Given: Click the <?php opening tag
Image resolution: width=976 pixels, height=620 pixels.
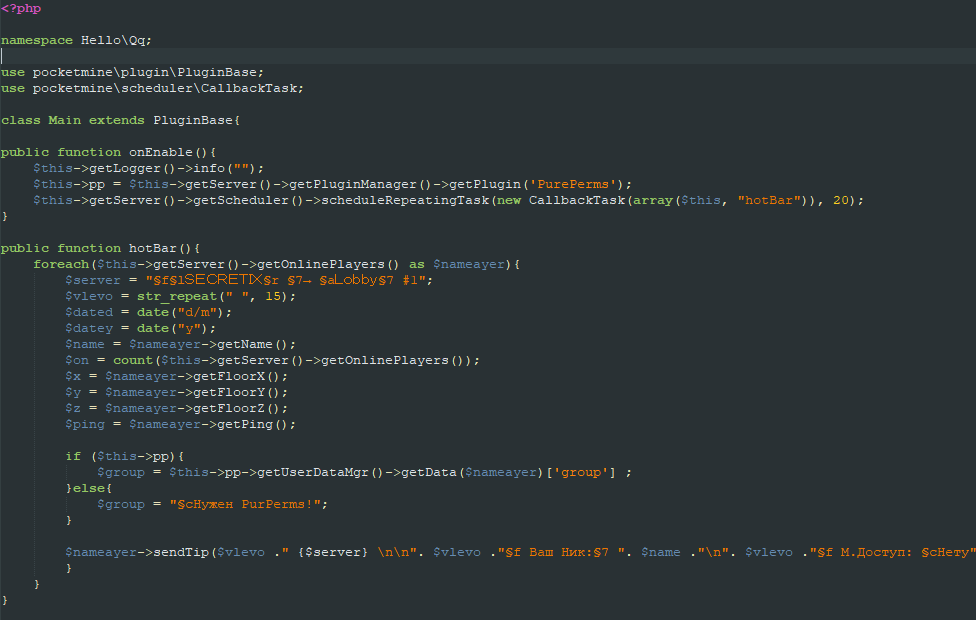Looking at the screenshot, I should (x=21, y=9).
